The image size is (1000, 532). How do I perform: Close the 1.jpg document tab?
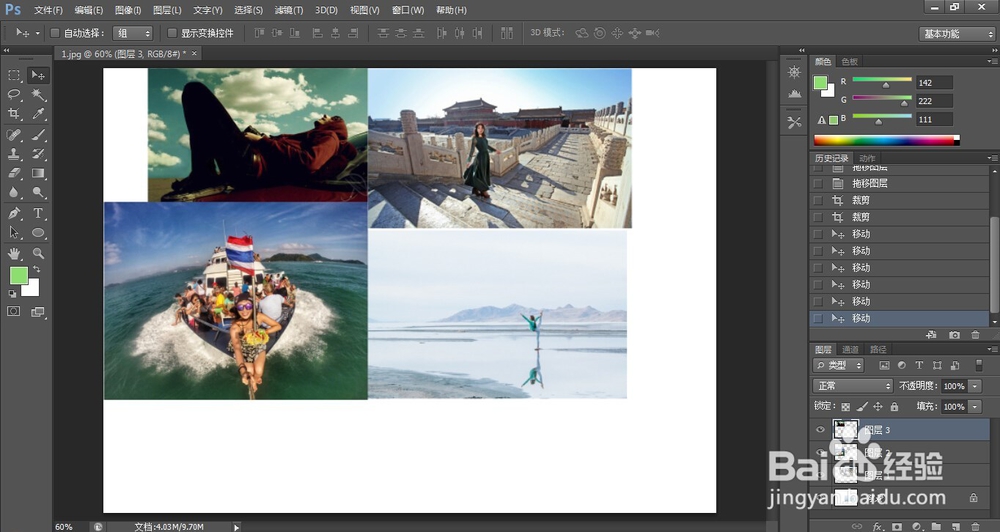tap(195, 54)
